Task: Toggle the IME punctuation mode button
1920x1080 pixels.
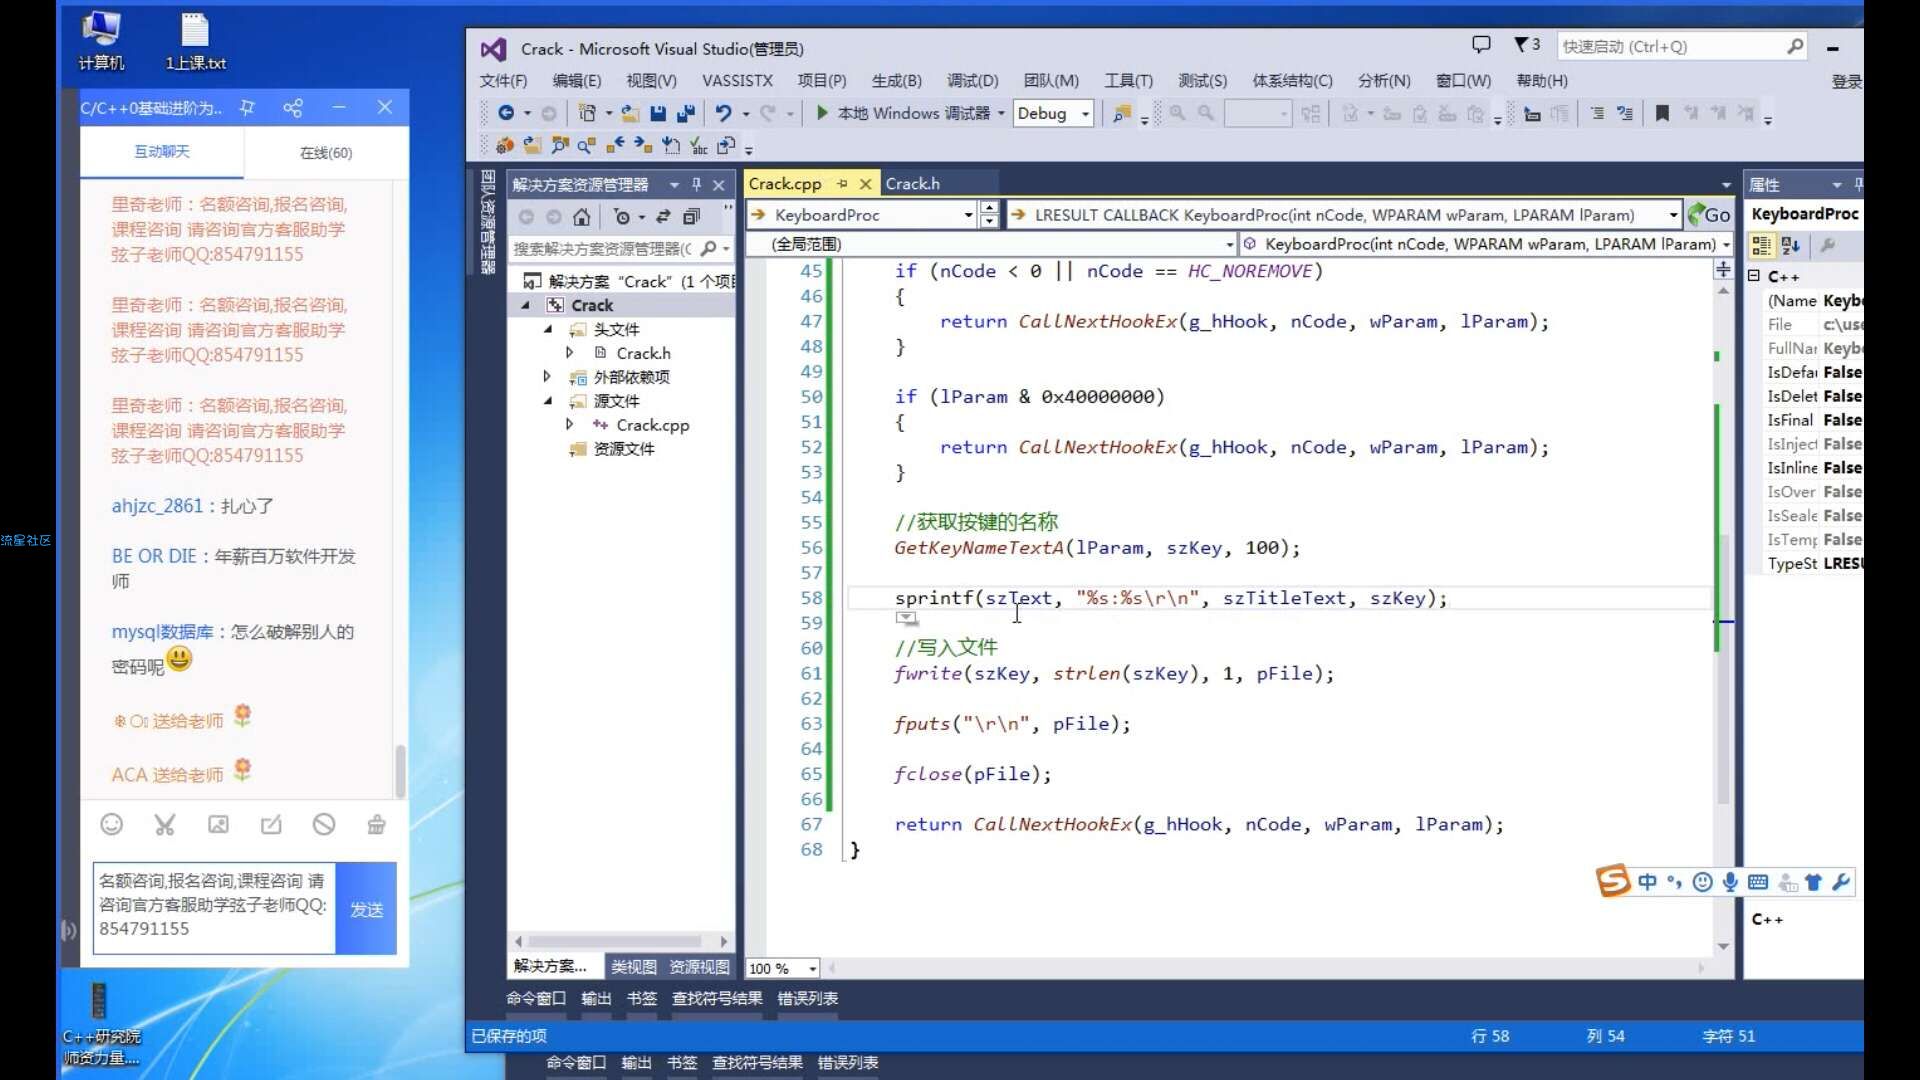Action: [1674, 882]
